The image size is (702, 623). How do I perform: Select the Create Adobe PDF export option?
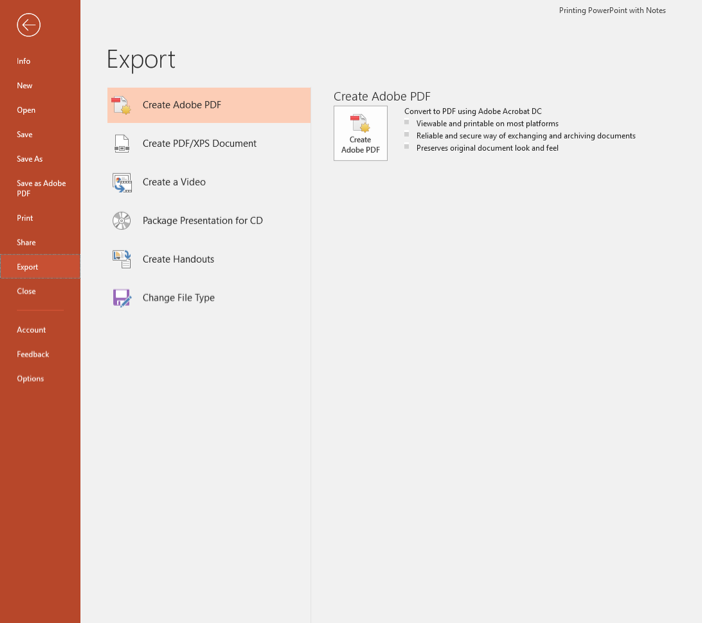point(209,105)
